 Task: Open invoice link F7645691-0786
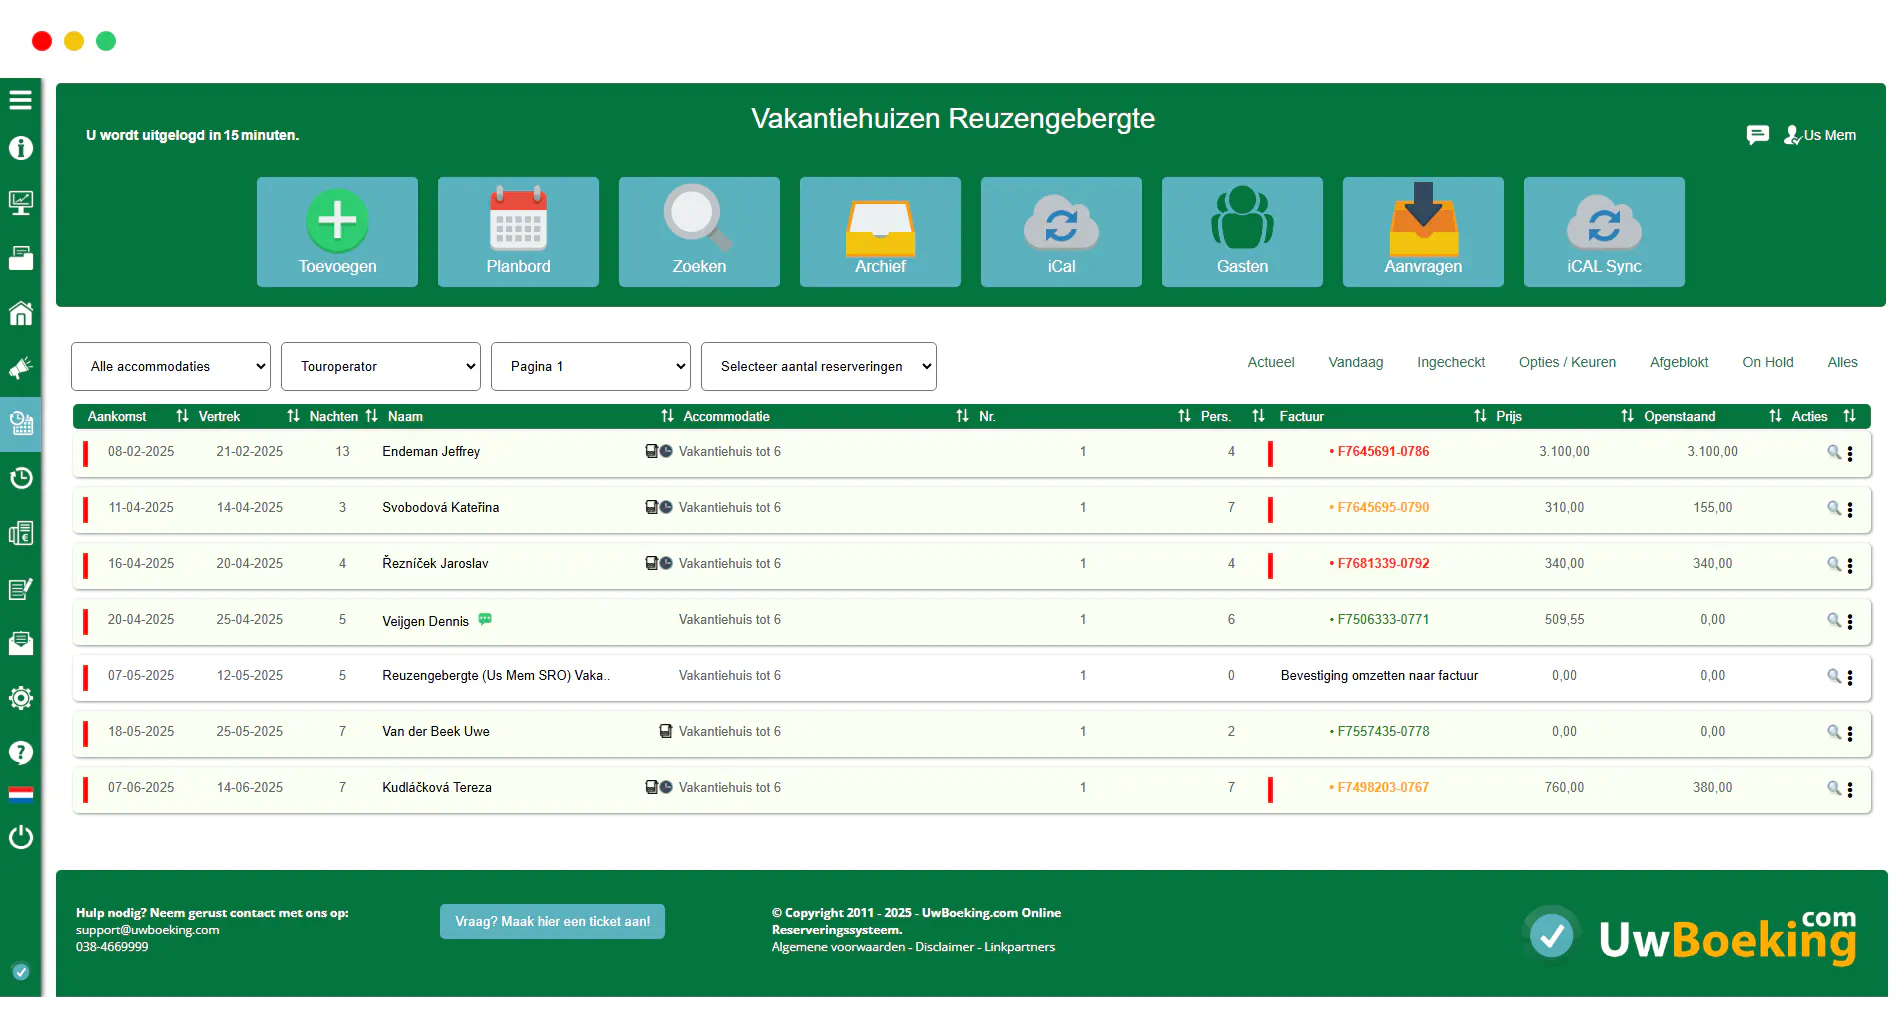coord(1383,452)
